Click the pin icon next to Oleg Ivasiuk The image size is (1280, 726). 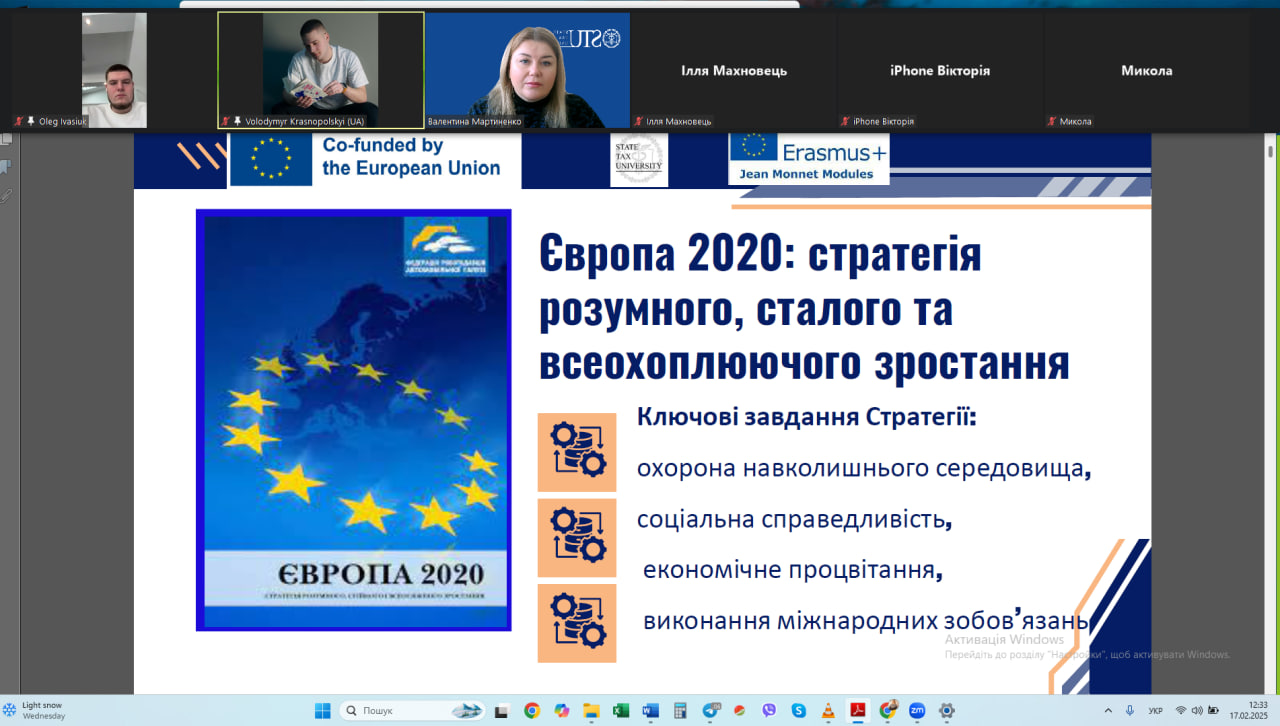(x=31, y=121)
